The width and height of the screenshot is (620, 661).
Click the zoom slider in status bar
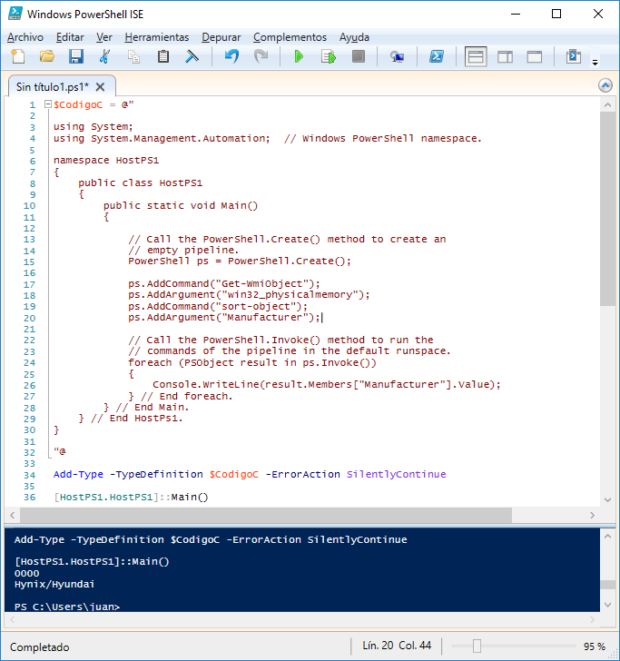point(477,646)
